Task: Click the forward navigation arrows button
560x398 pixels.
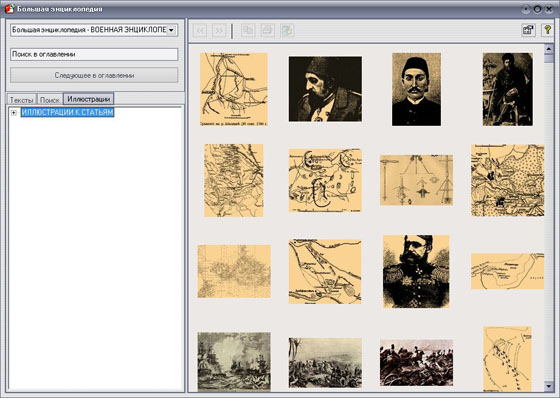Action: click(x=219, y=31)
